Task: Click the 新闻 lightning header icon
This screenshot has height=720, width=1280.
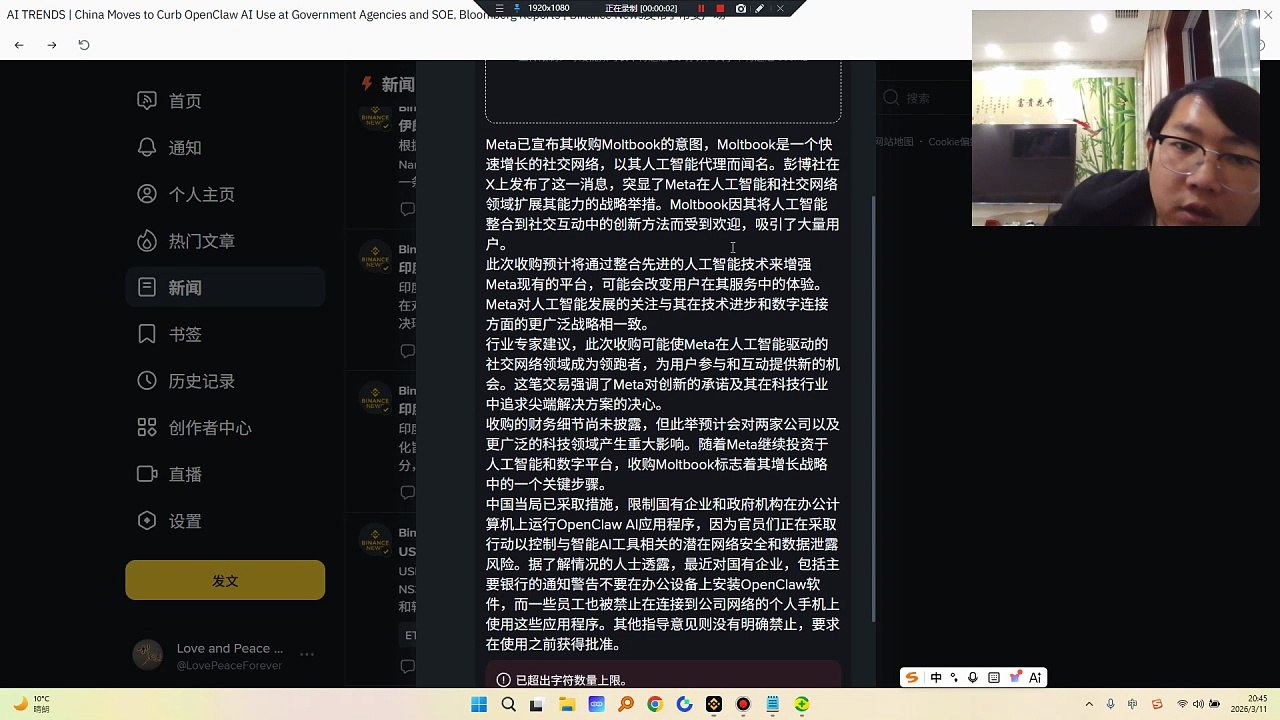Action: tap(368, 84)
